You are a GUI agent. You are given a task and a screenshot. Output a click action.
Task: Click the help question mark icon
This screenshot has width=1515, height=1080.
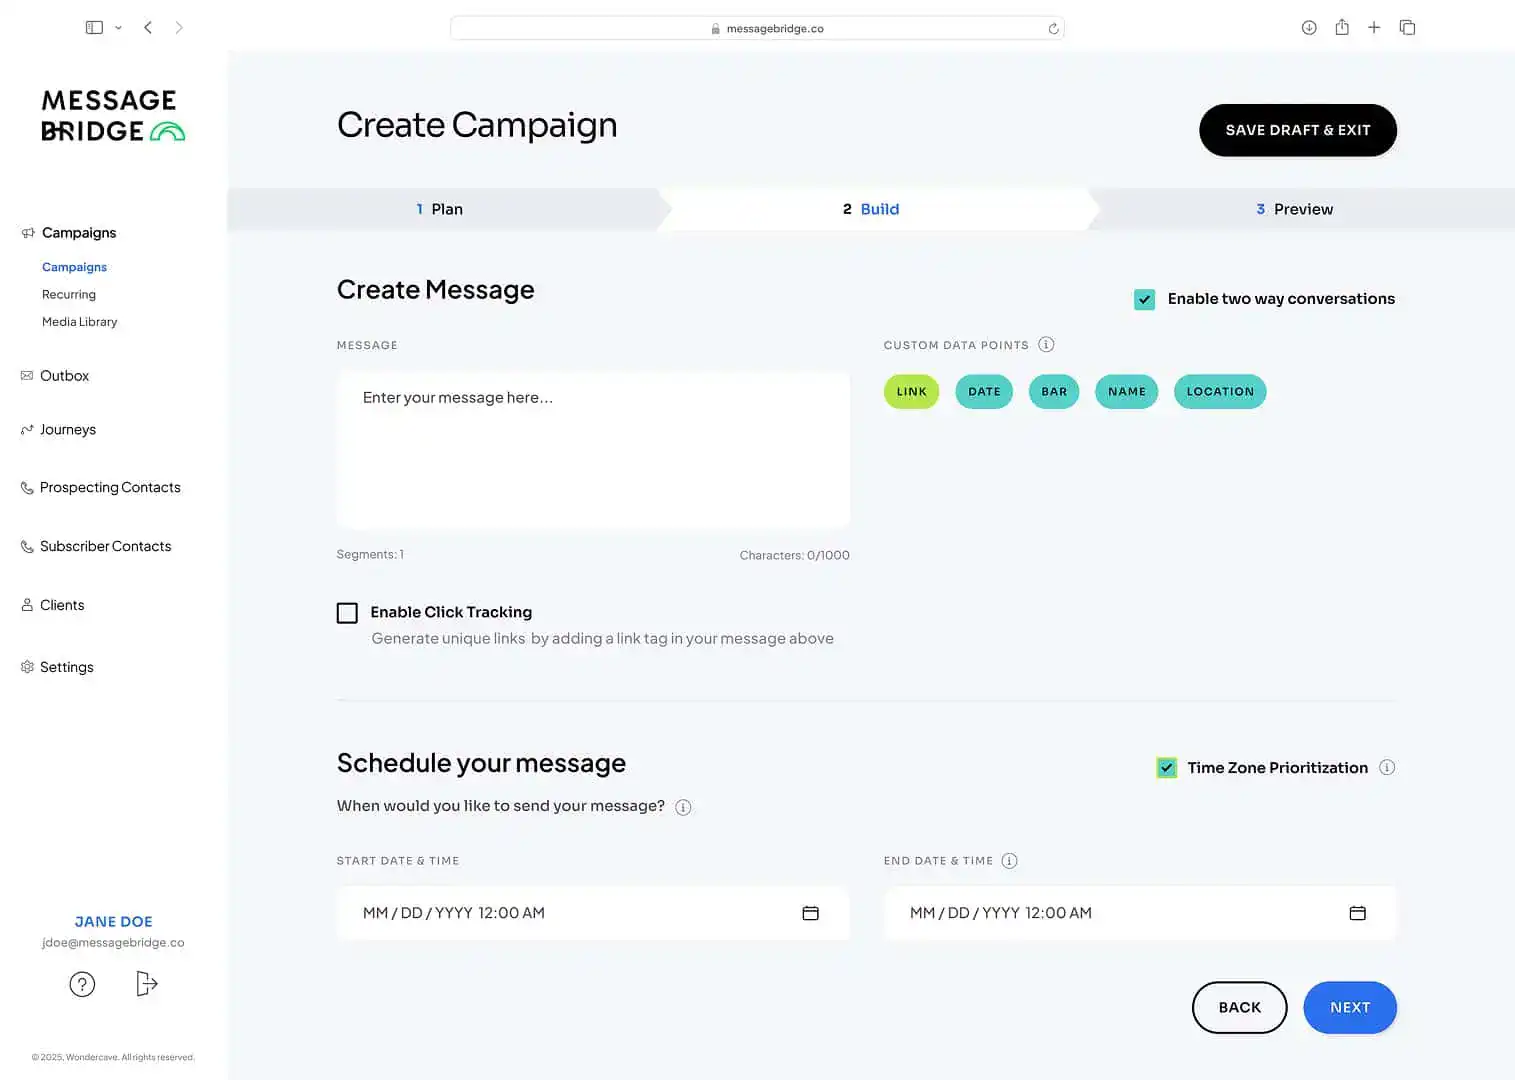[x=82, y=985]
